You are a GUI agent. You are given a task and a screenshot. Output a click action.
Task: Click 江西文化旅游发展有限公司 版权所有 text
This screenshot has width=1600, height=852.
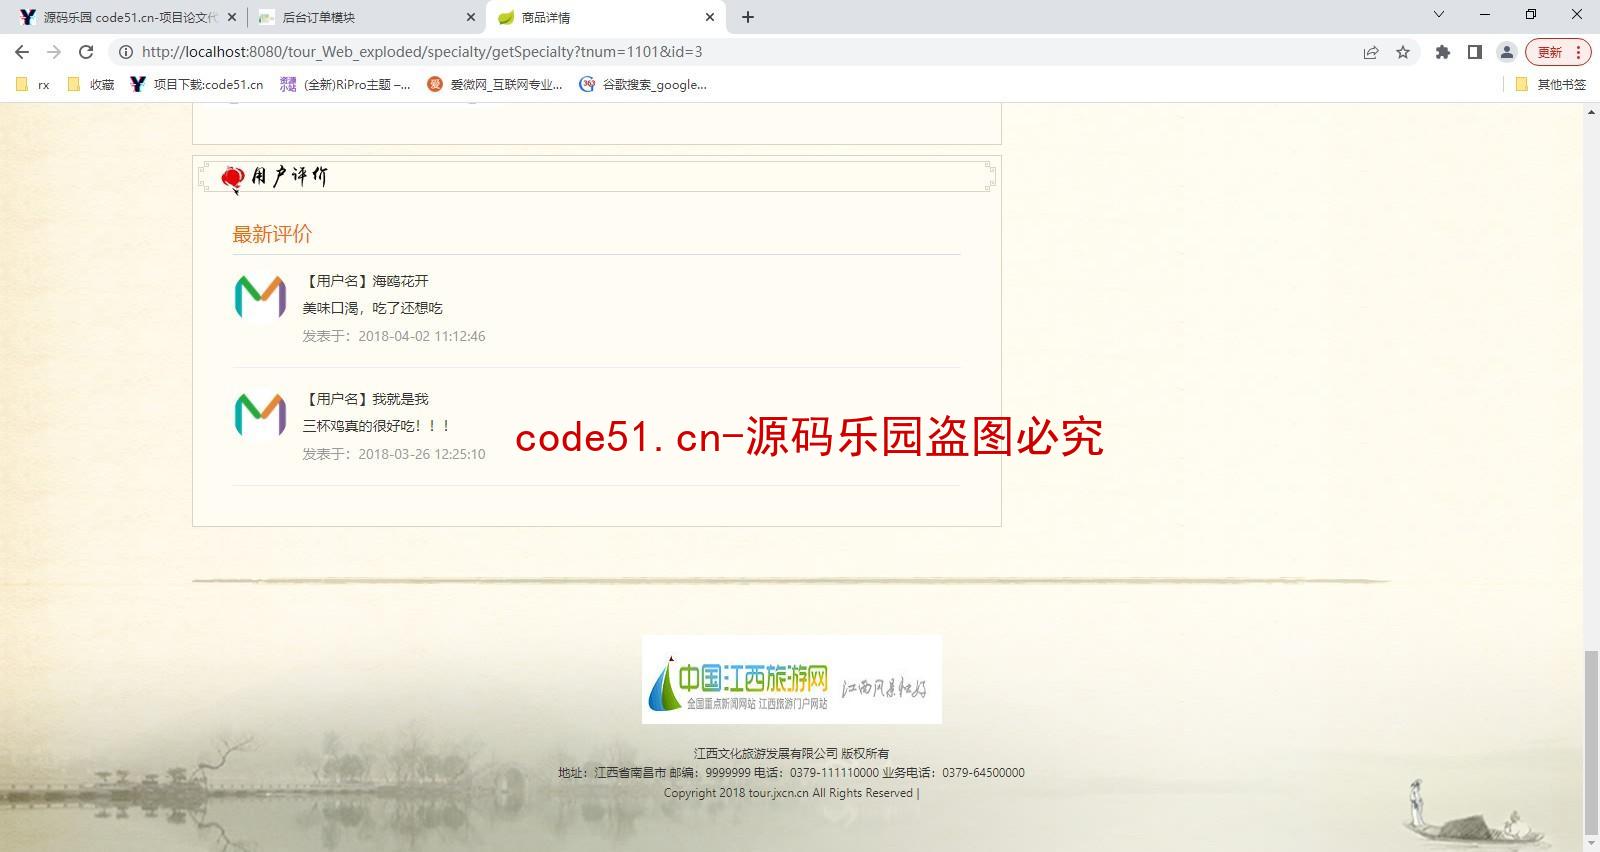(791, 753)
